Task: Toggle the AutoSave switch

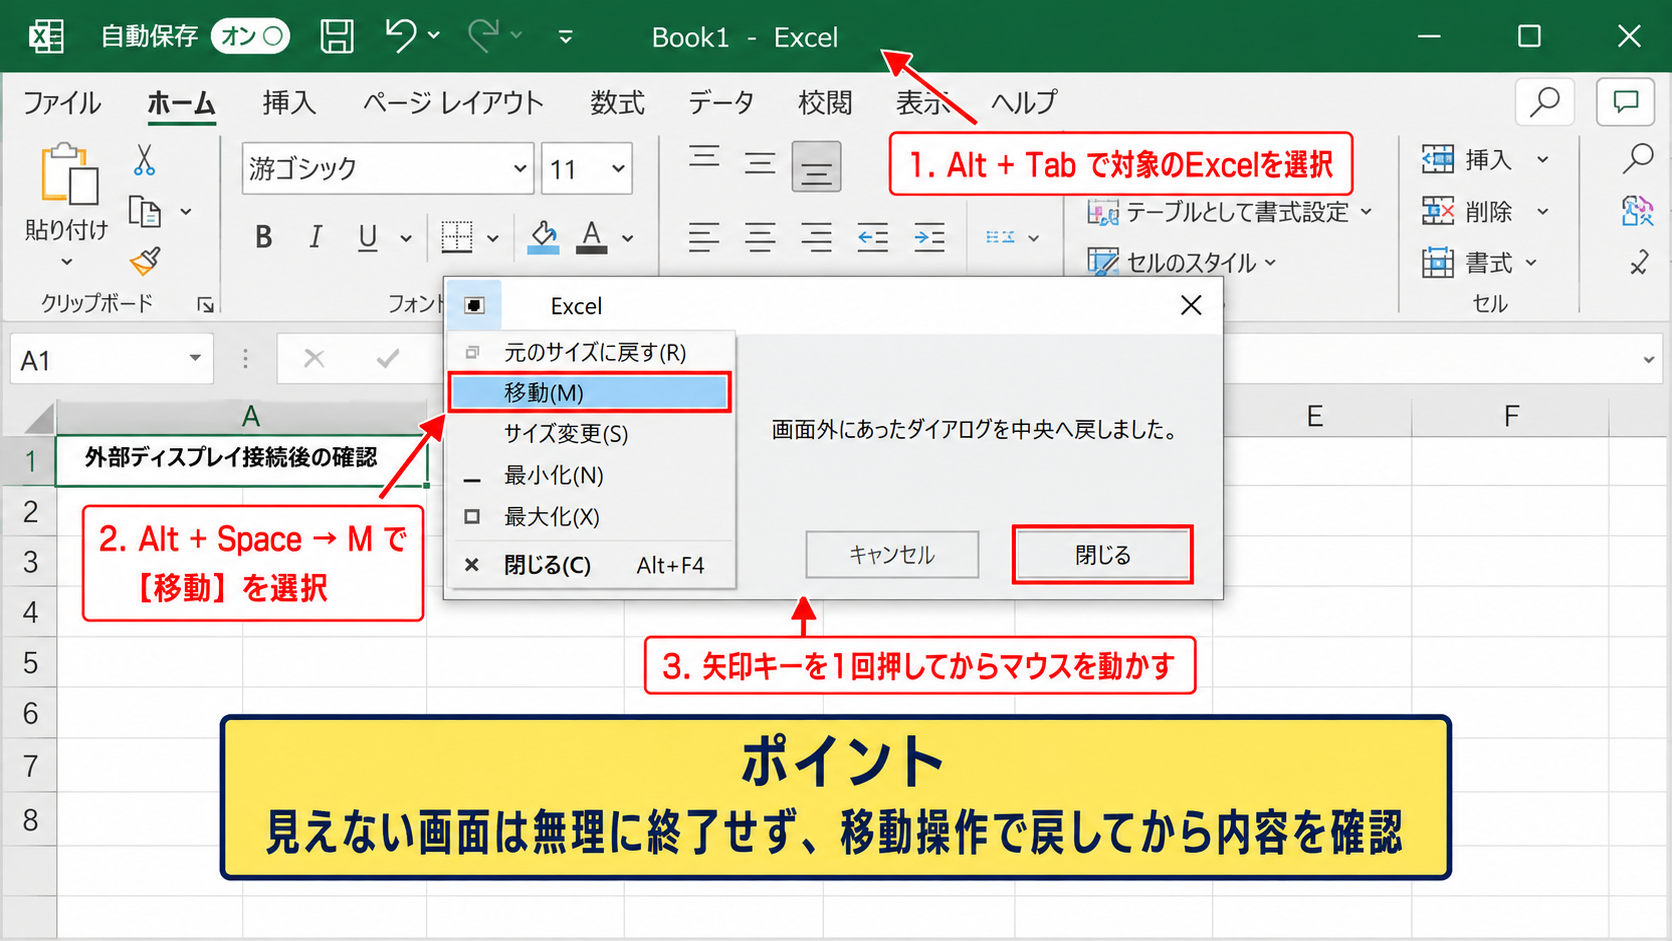Action: coord(250,37)
